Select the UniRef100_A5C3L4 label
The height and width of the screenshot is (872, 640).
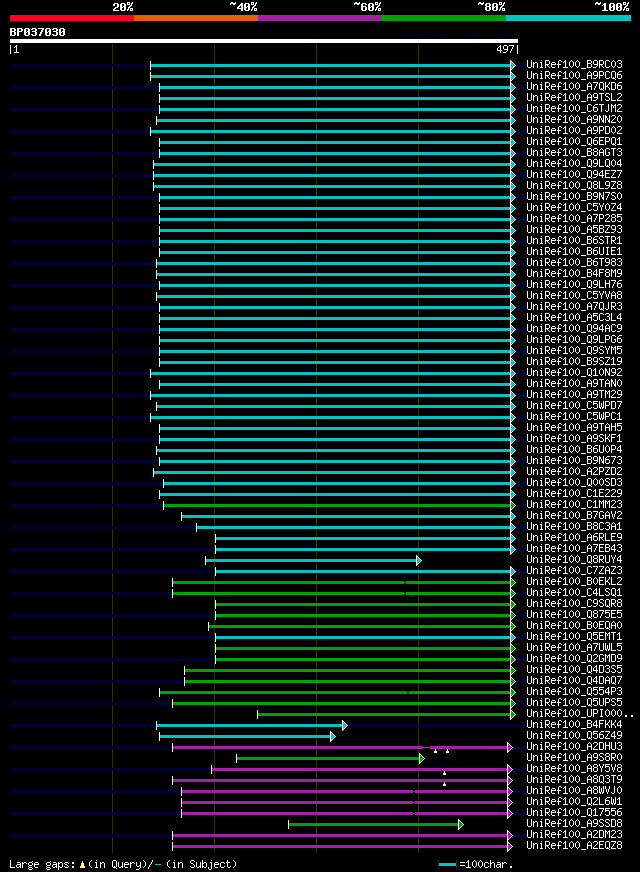(574, 318)
